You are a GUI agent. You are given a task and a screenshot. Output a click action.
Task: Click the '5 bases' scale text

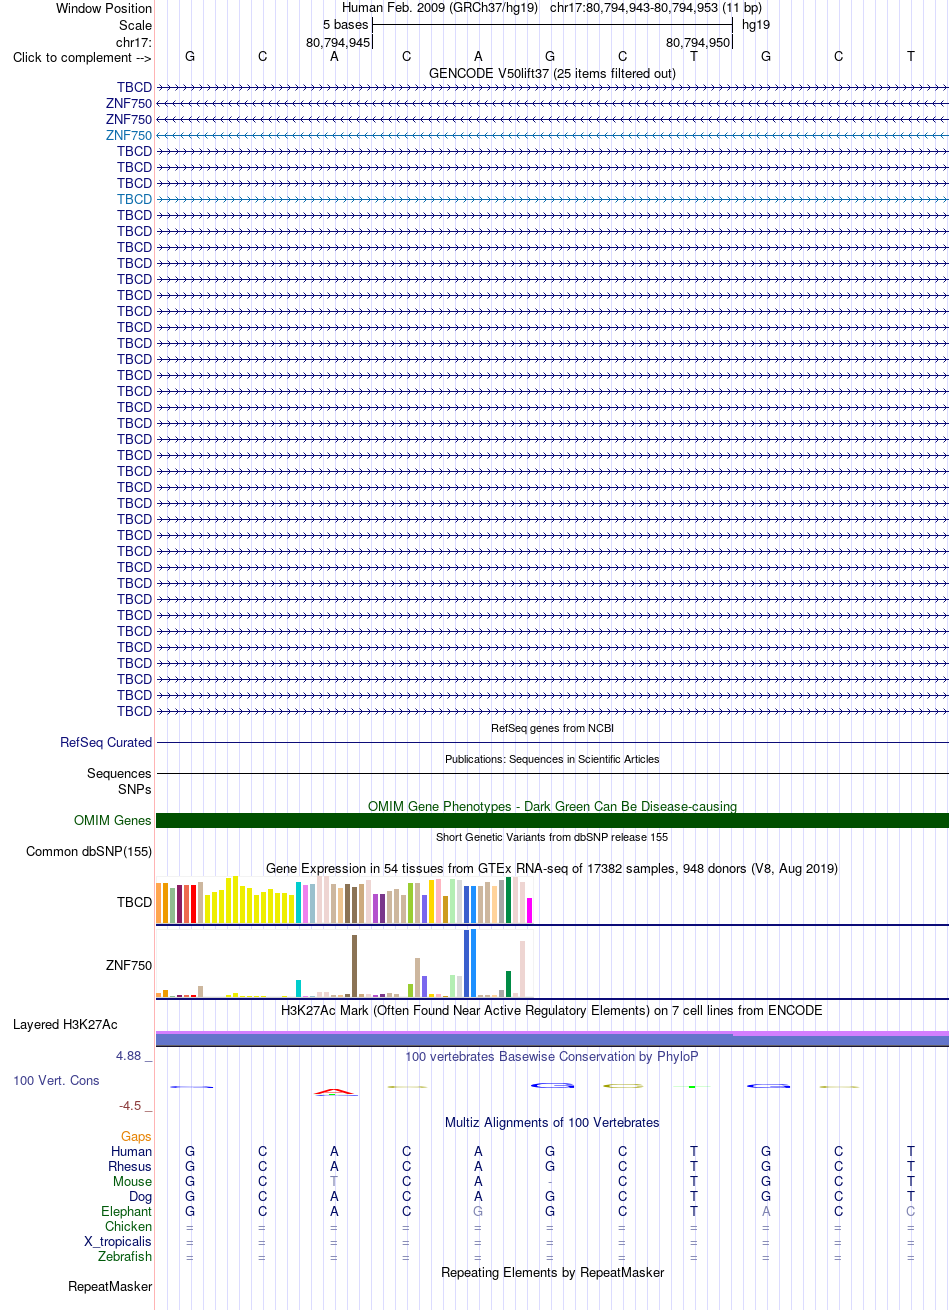pos(345,24)
